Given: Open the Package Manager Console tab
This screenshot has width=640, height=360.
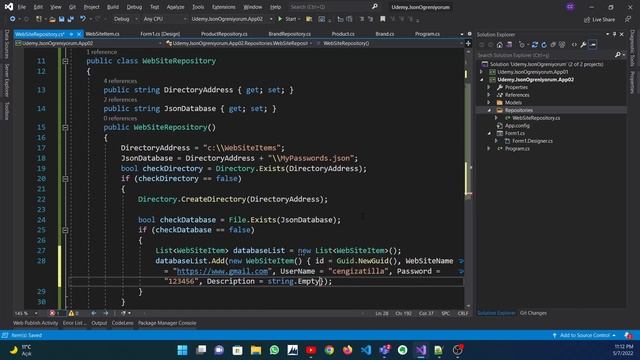Looking at the screenshot, I should click(x=167, y=323).
